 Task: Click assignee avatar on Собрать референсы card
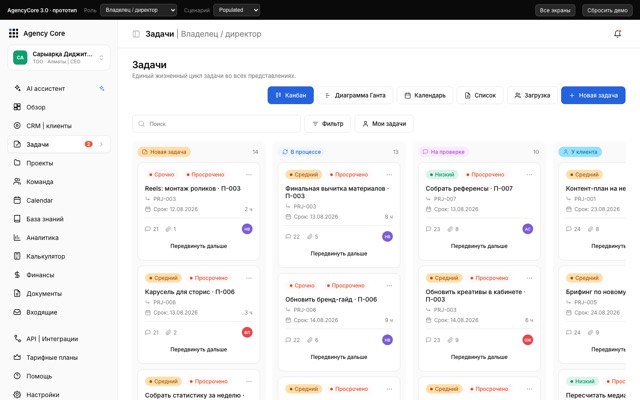pyautogui.click(x=528, y=229)
